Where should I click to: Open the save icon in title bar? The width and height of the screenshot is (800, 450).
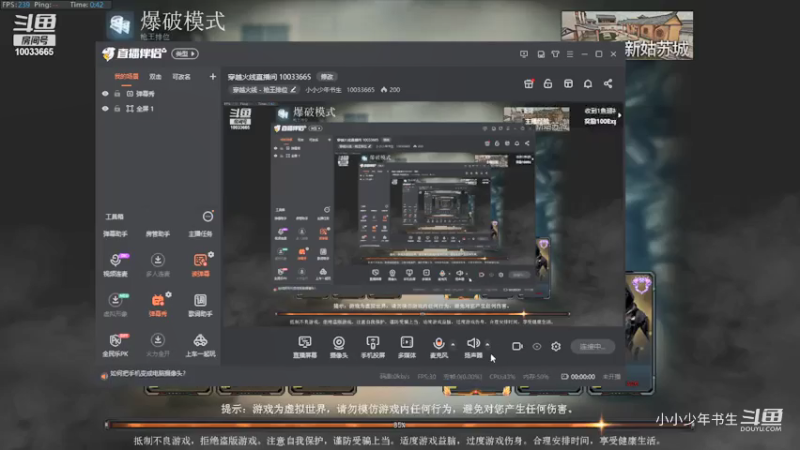[x=541, y=54]
